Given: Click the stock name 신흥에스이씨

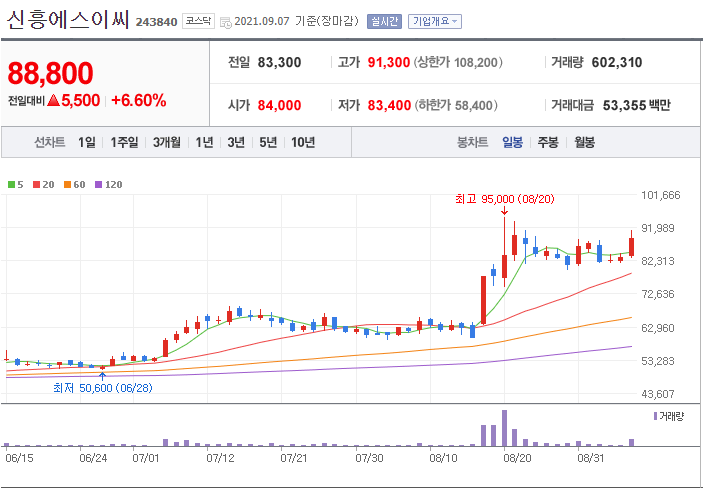Looking at the screenshot, I should (x=68, y=20).
